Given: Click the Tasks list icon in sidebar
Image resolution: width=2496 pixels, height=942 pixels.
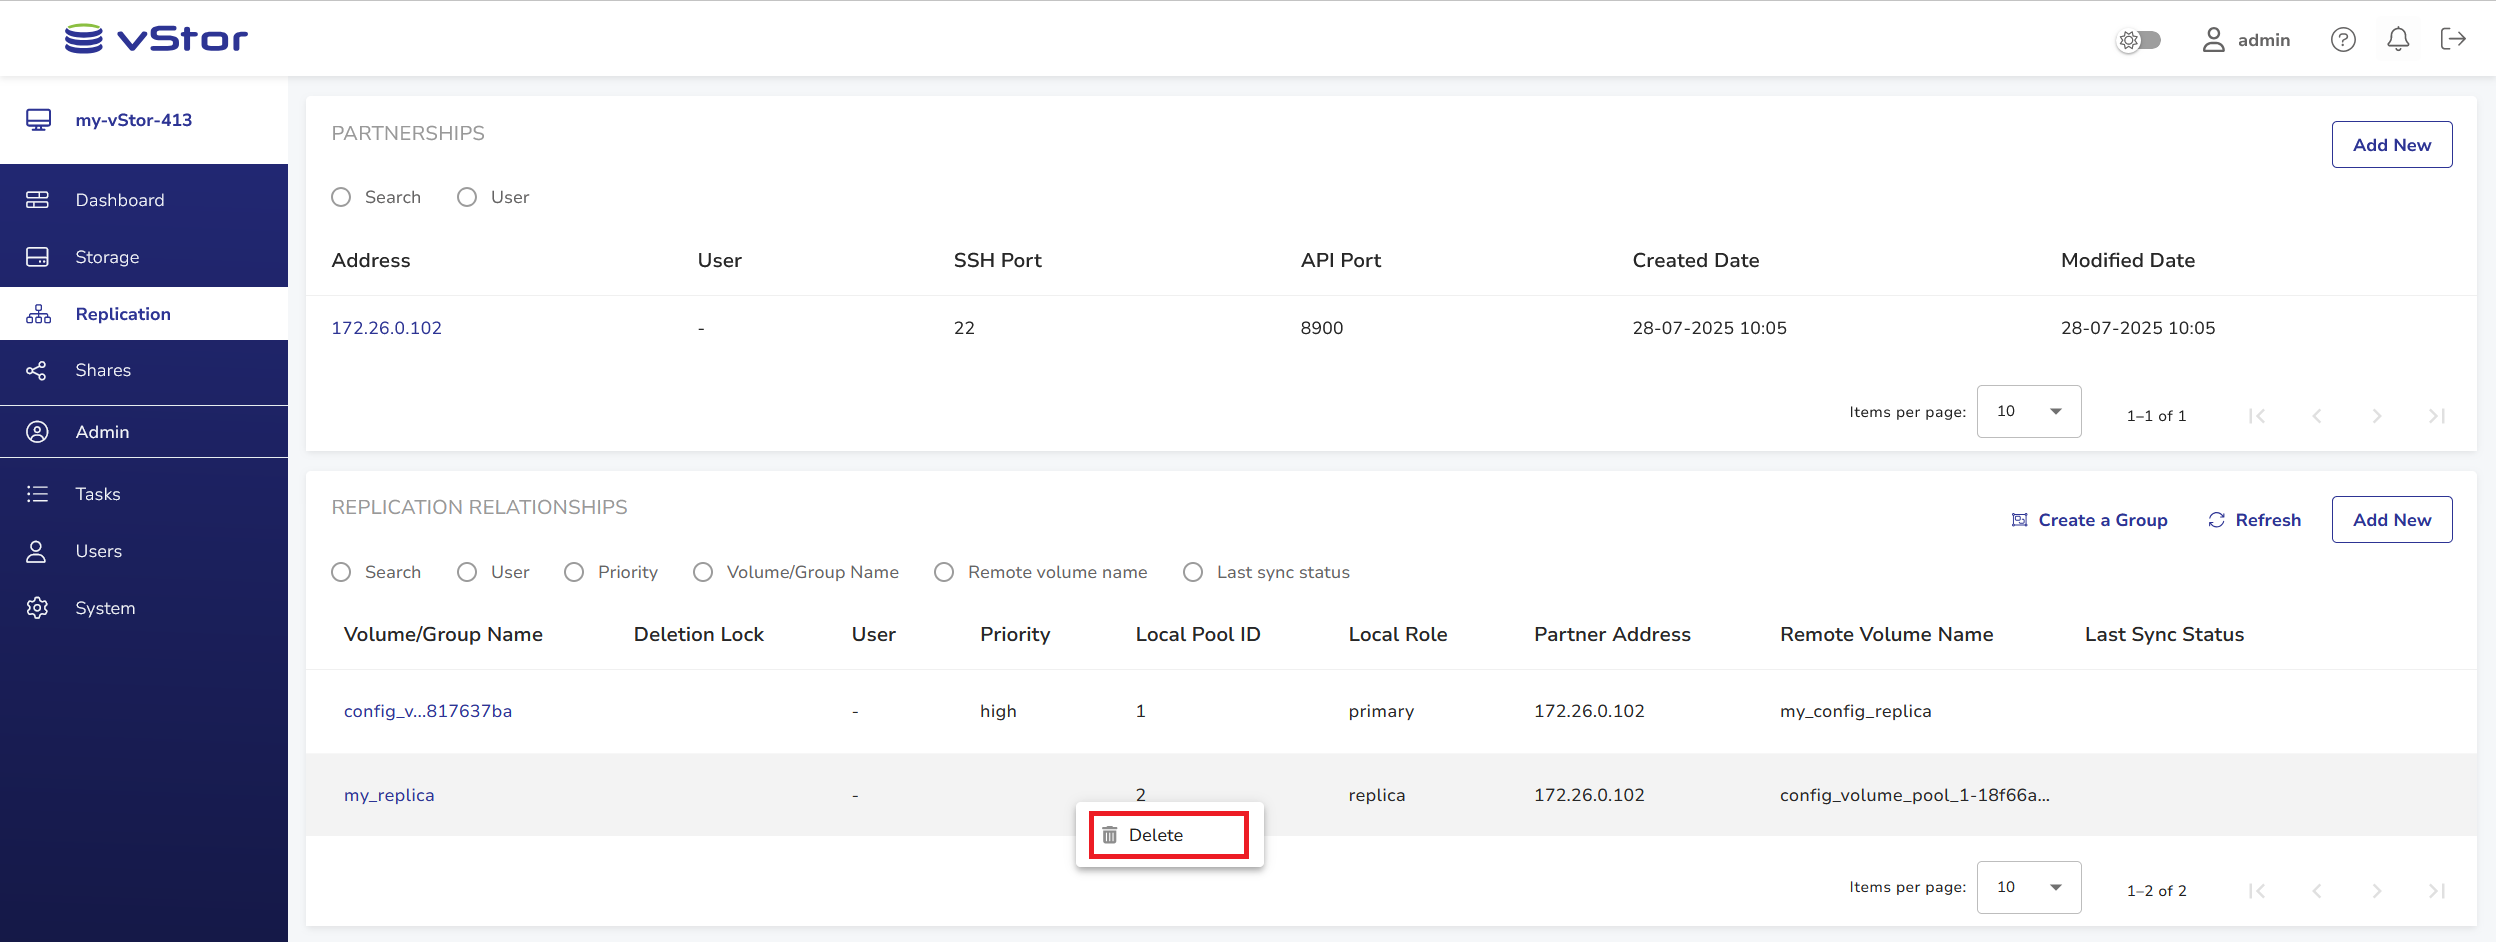Looking at the screenshot, I should (x=37, y=494).
